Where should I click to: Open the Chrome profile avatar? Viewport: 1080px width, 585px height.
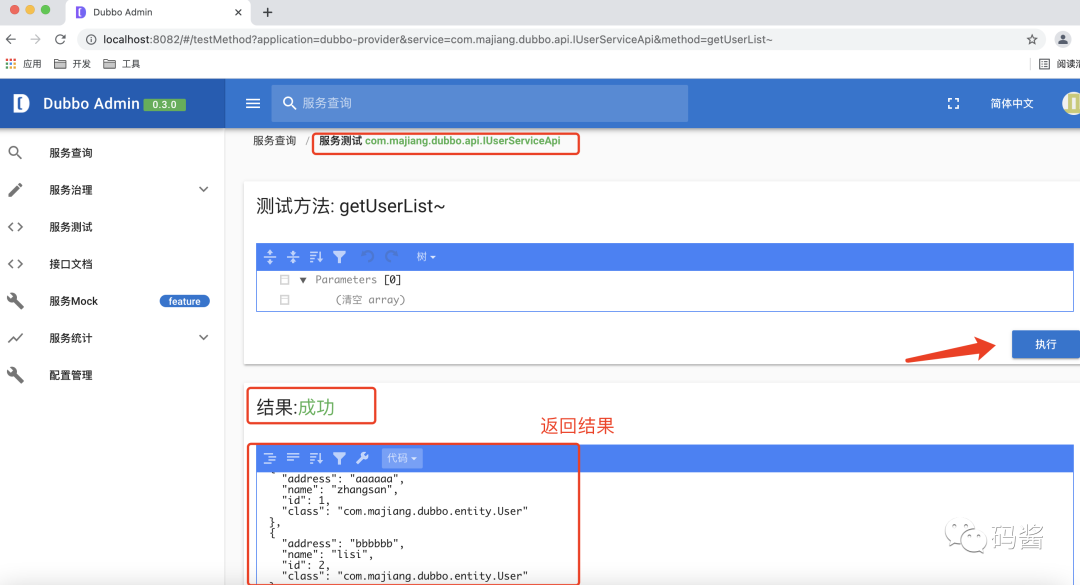1063,39
